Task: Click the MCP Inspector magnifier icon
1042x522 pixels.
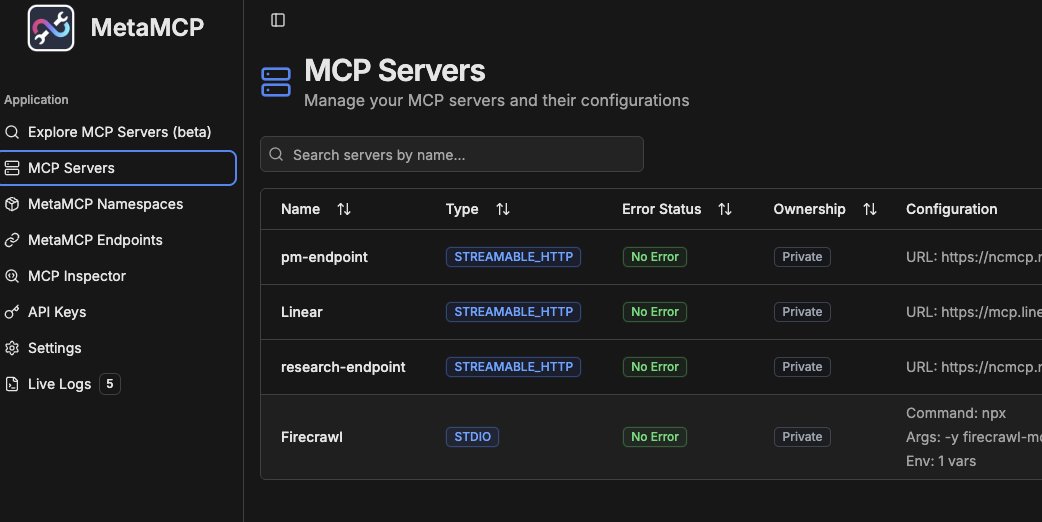Action: click(x=12, y=276)
